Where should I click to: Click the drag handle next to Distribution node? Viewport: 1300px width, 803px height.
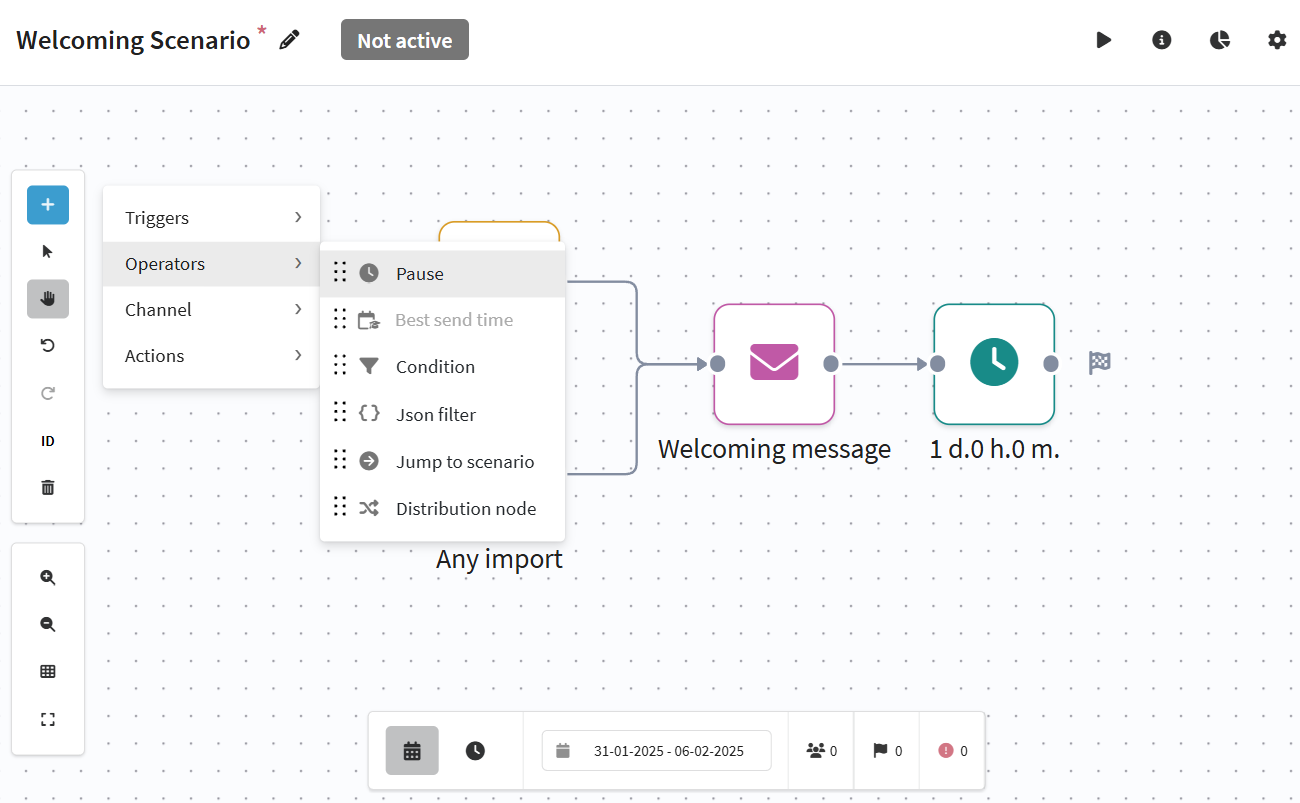[x=340, y=507]
